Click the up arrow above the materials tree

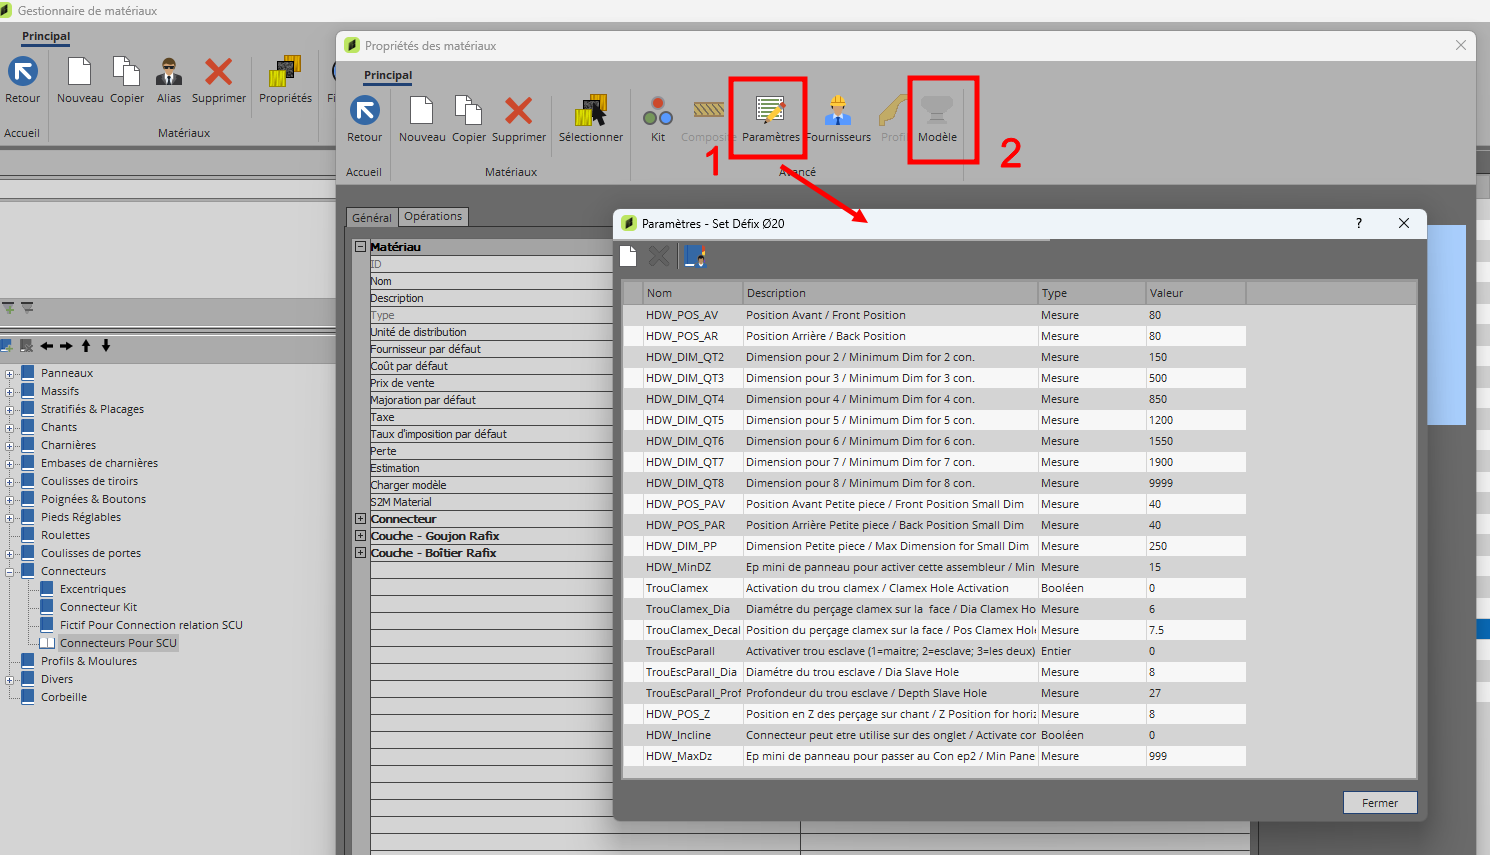86,346
